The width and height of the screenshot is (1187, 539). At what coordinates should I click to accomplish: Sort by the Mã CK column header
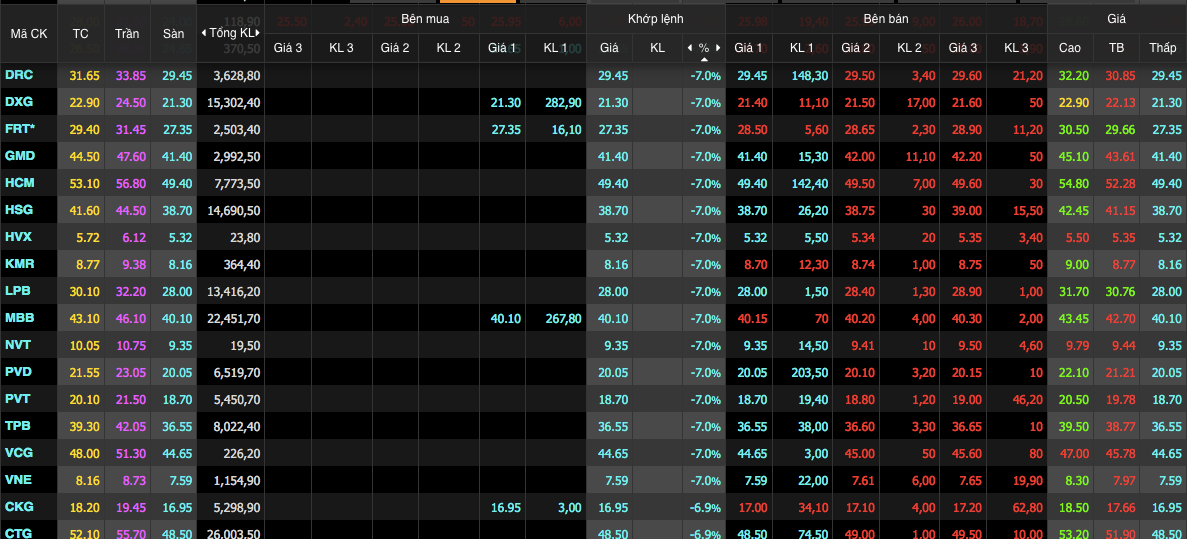tap(28, 33)
